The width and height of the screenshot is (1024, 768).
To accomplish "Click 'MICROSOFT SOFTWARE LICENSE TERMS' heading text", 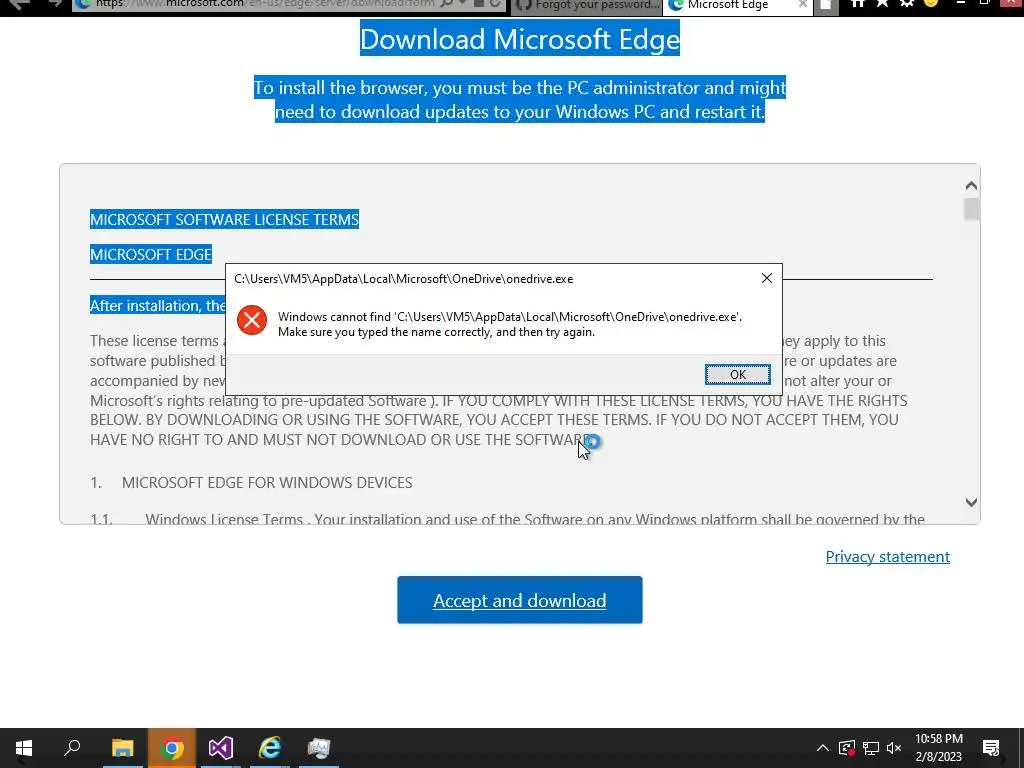I will pos(224,219).
